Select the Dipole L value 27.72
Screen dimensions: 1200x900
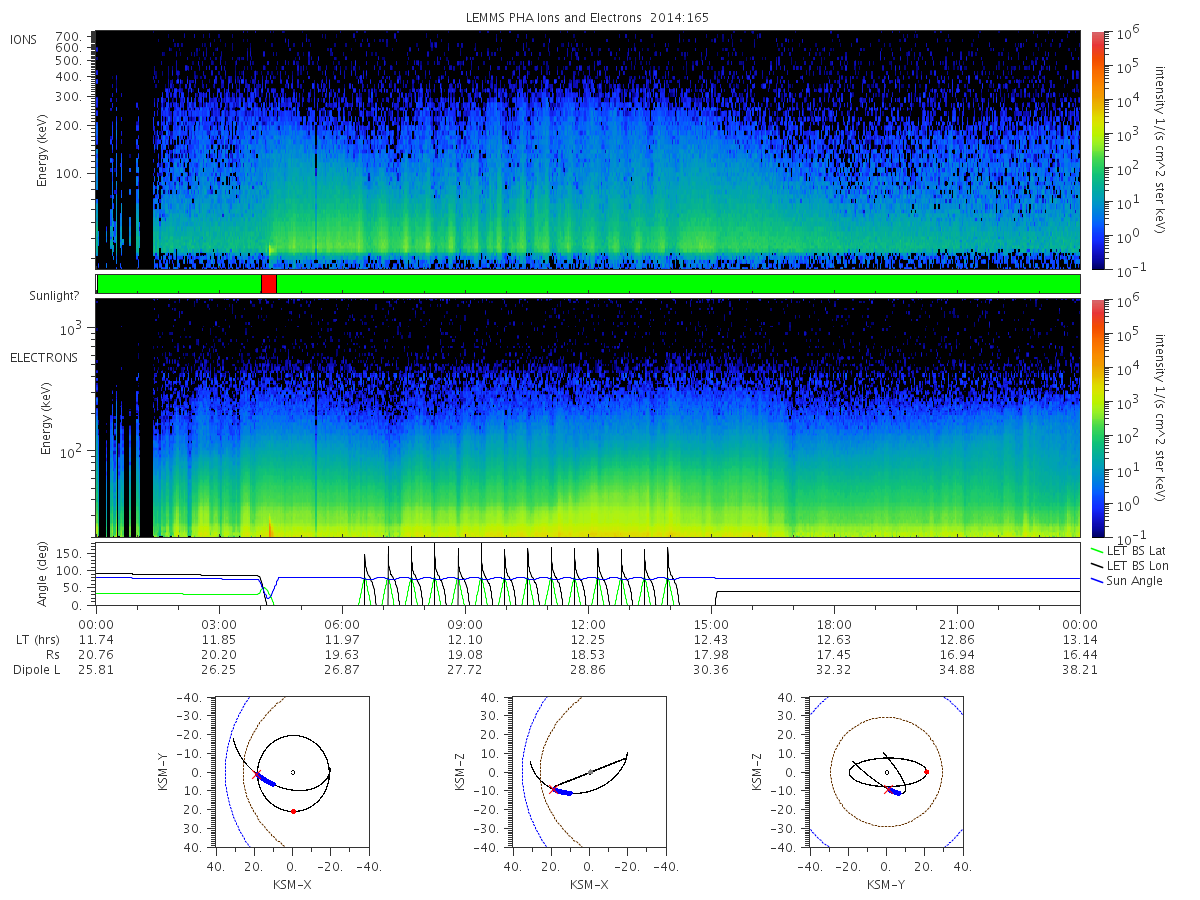tap(465, 669)
